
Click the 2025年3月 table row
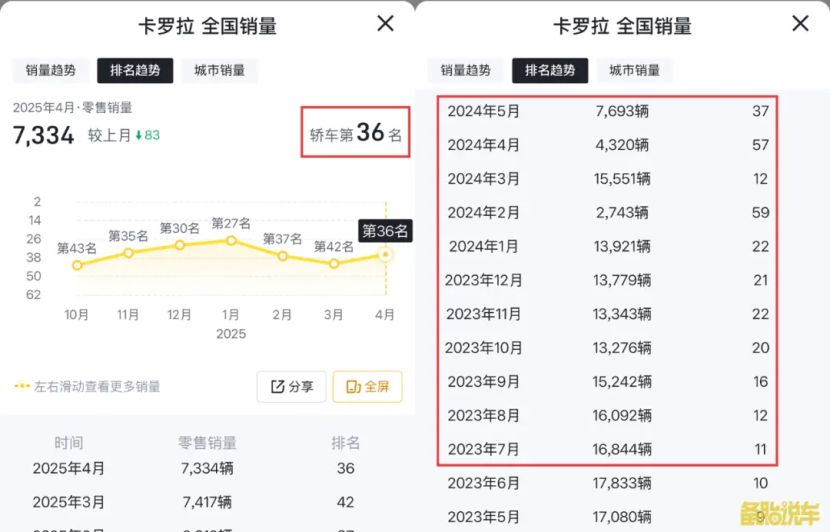point(208,502)
